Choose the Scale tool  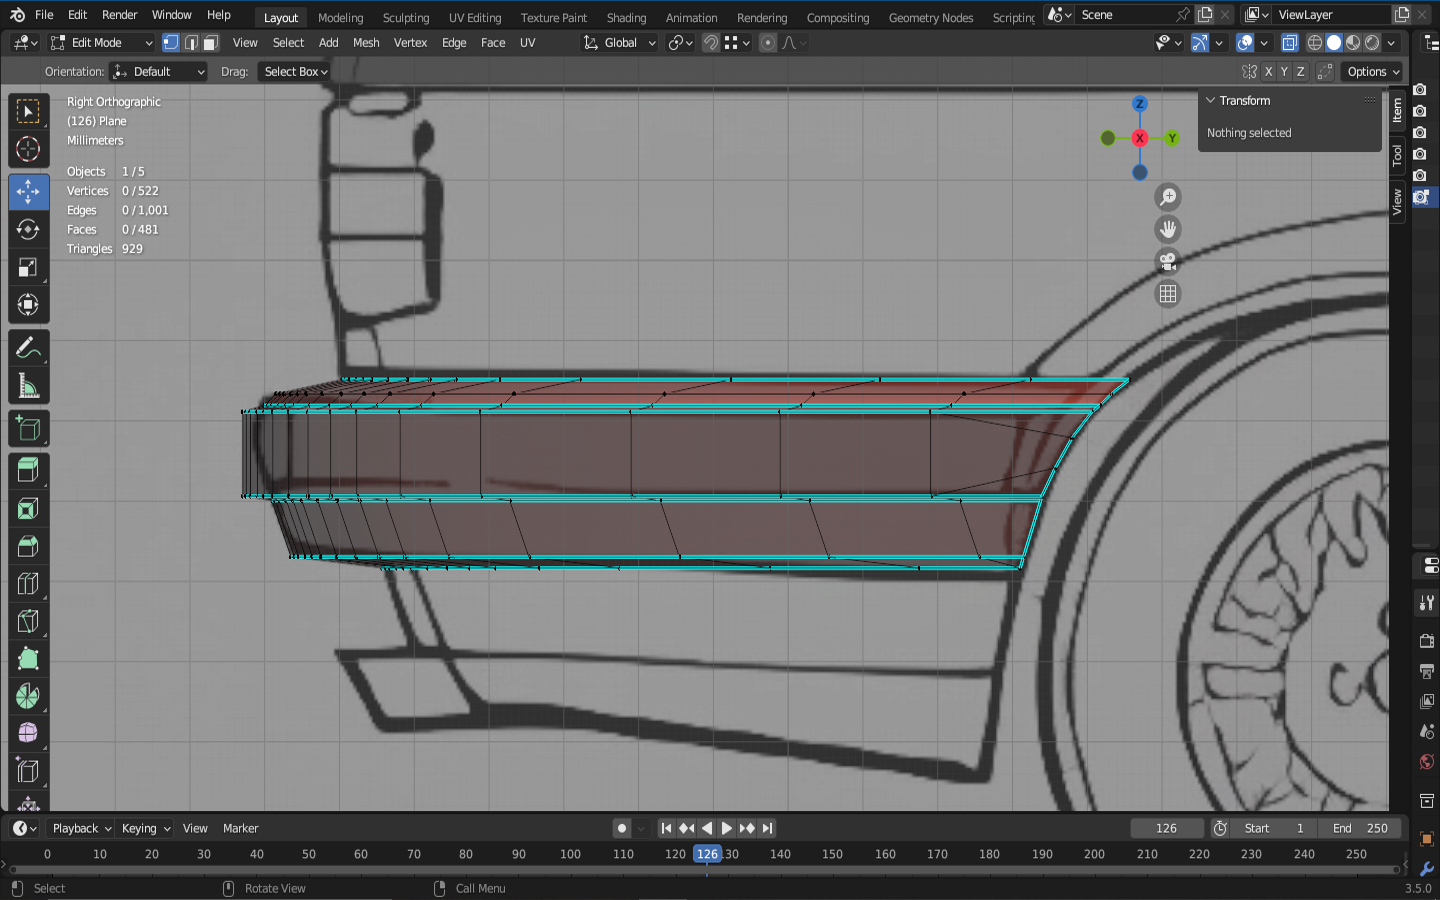28,267
